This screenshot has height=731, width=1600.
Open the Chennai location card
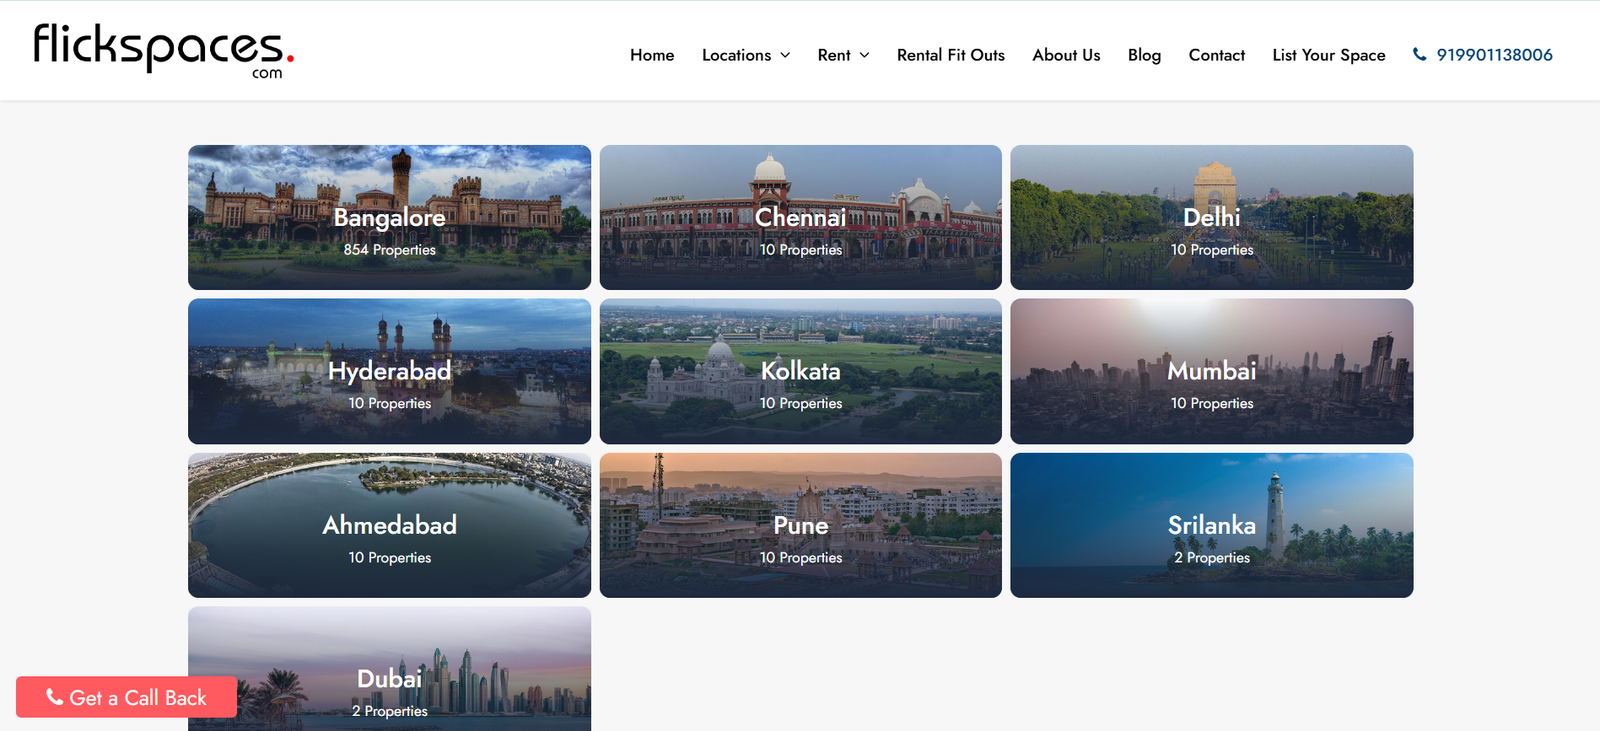pos(800,218)
